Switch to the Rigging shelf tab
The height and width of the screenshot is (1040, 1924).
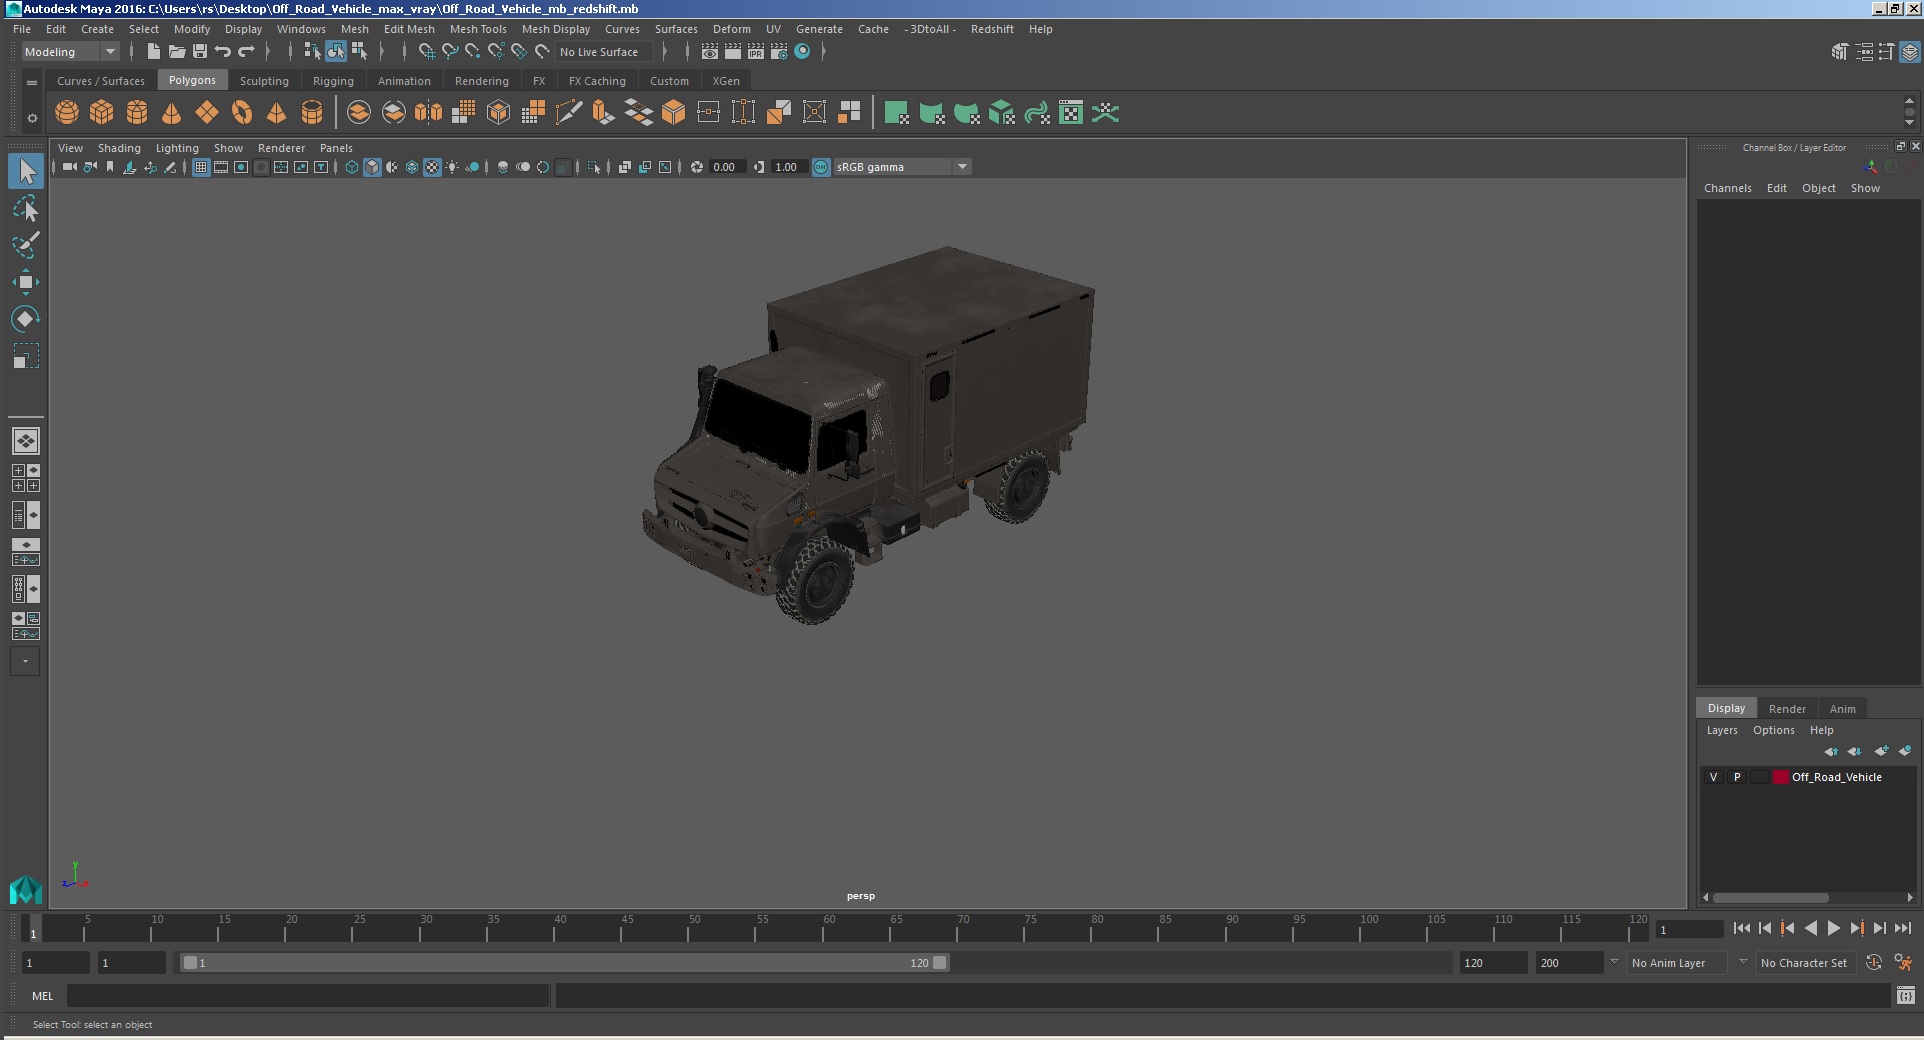click(333, 81)
